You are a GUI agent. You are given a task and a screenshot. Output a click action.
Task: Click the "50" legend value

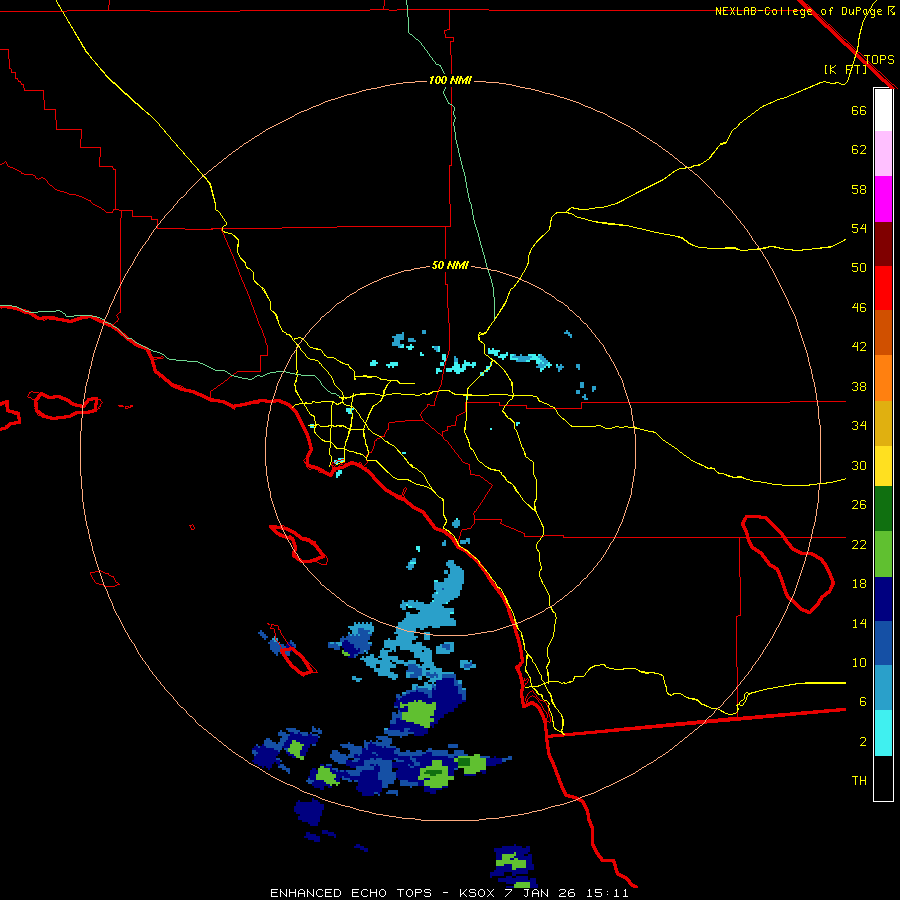859,268
